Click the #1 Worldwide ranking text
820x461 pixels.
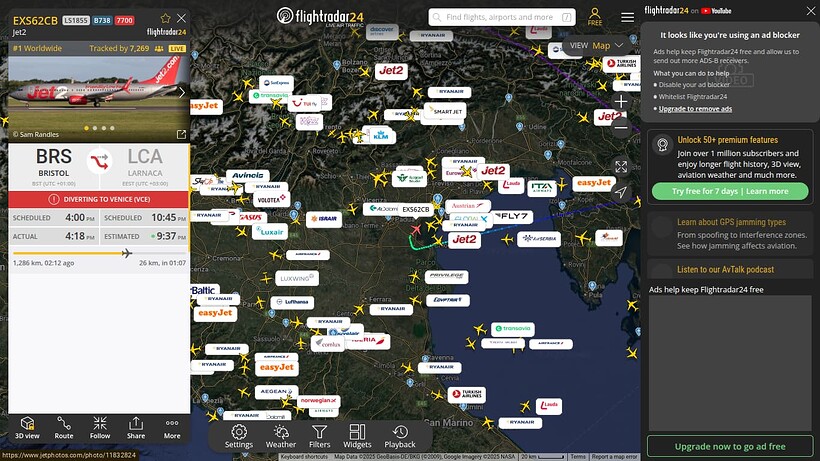37,48
